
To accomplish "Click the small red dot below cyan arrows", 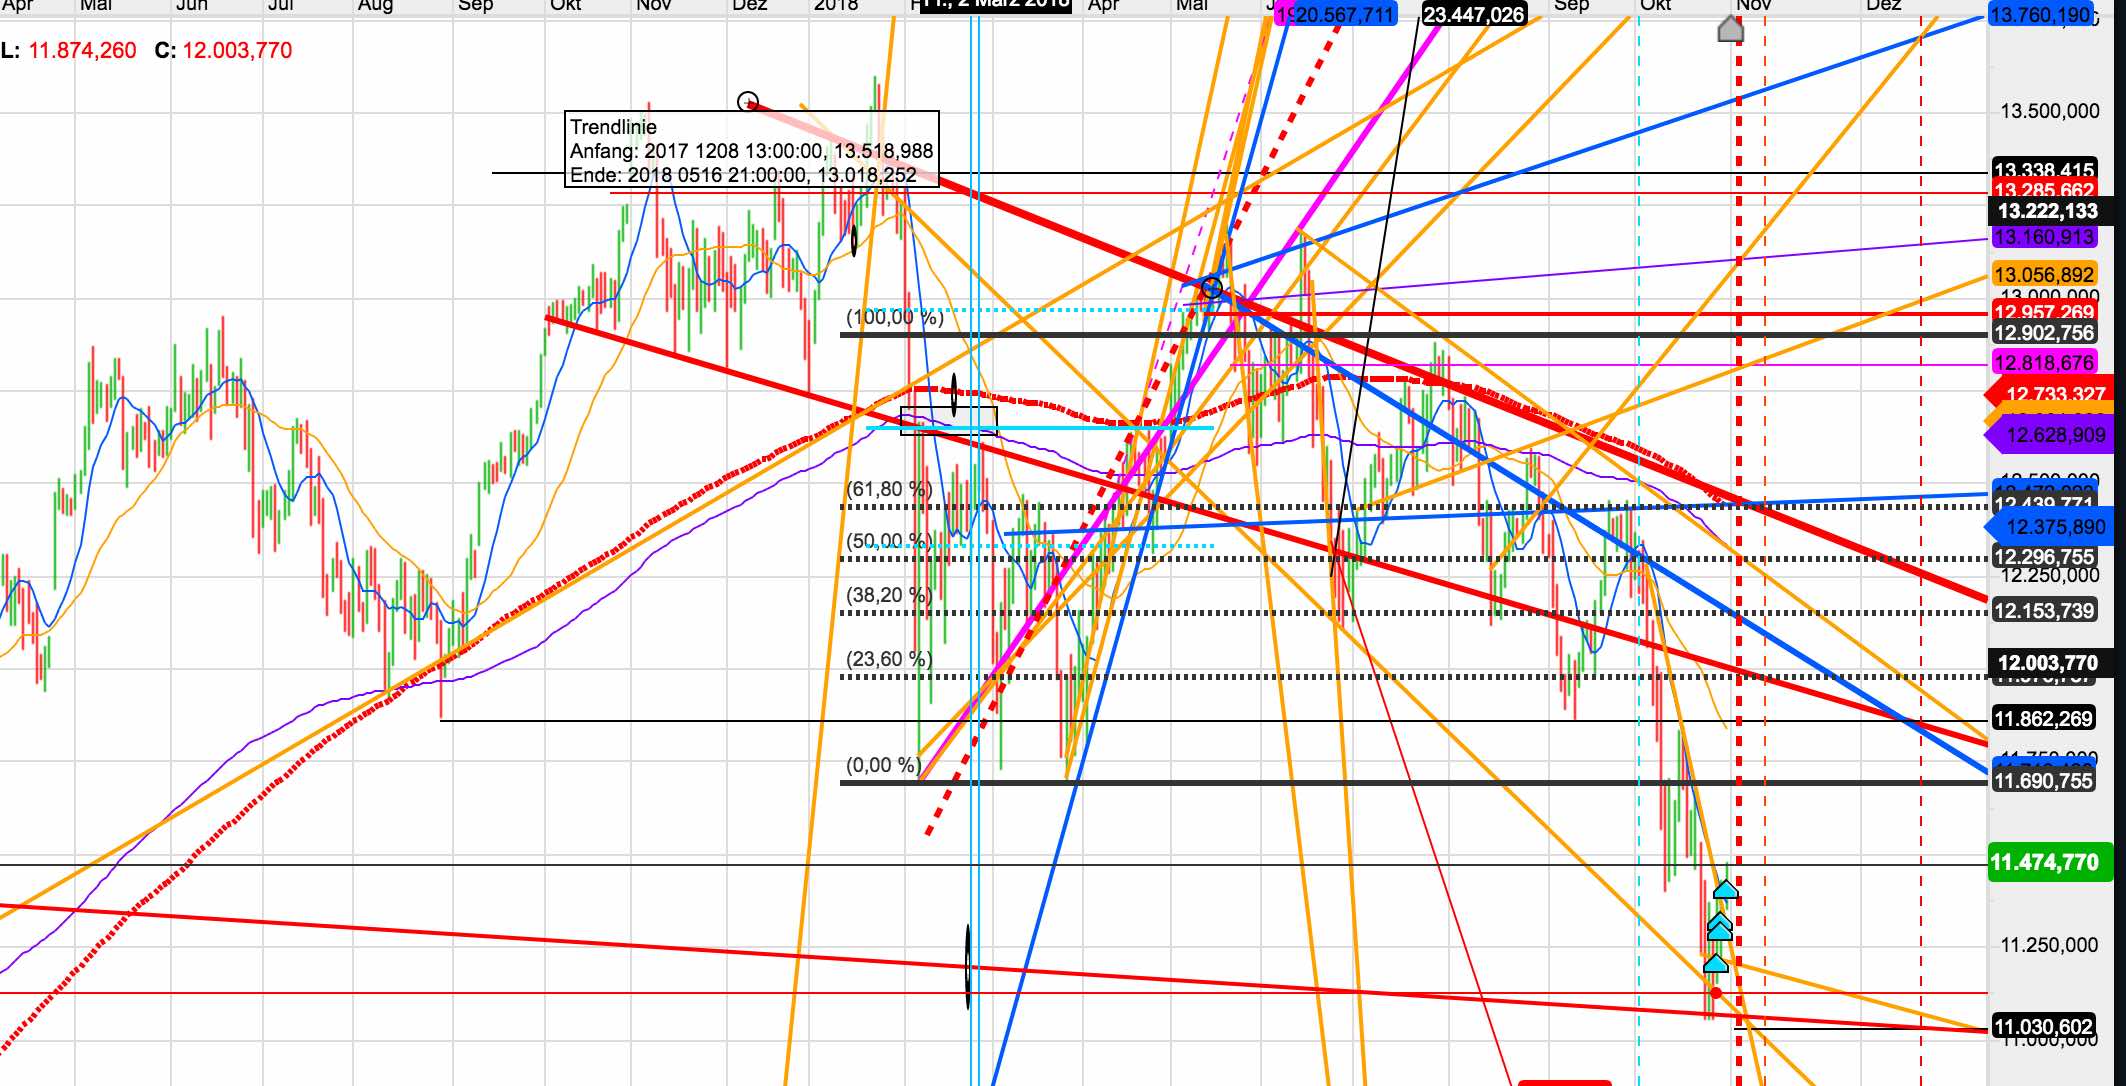I will [x=1716, y=993].
